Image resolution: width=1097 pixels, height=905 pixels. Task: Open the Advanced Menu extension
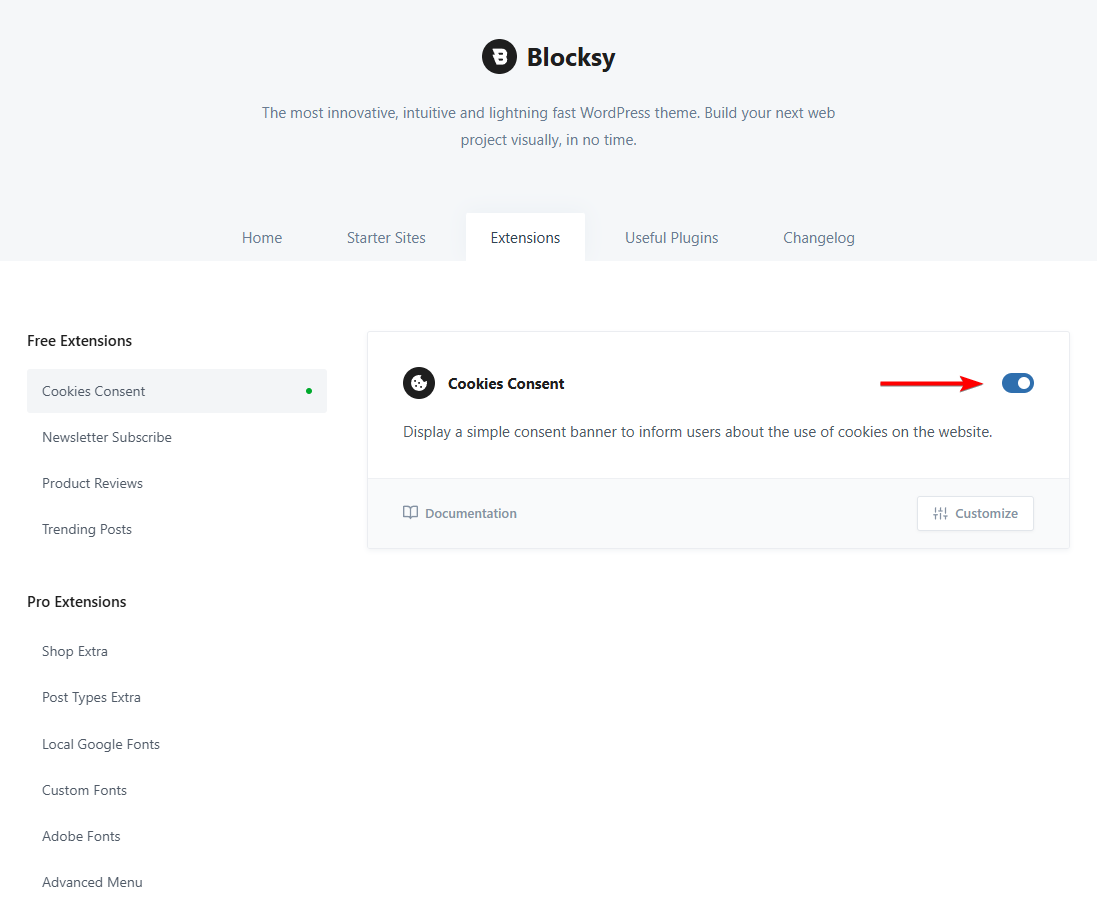coord(92,882)
